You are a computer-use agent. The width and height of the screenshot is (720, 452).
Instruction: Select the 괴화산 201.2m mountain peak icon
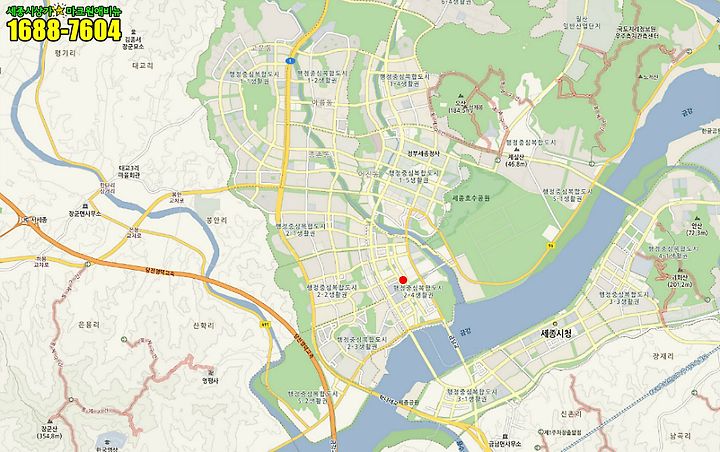680,270
